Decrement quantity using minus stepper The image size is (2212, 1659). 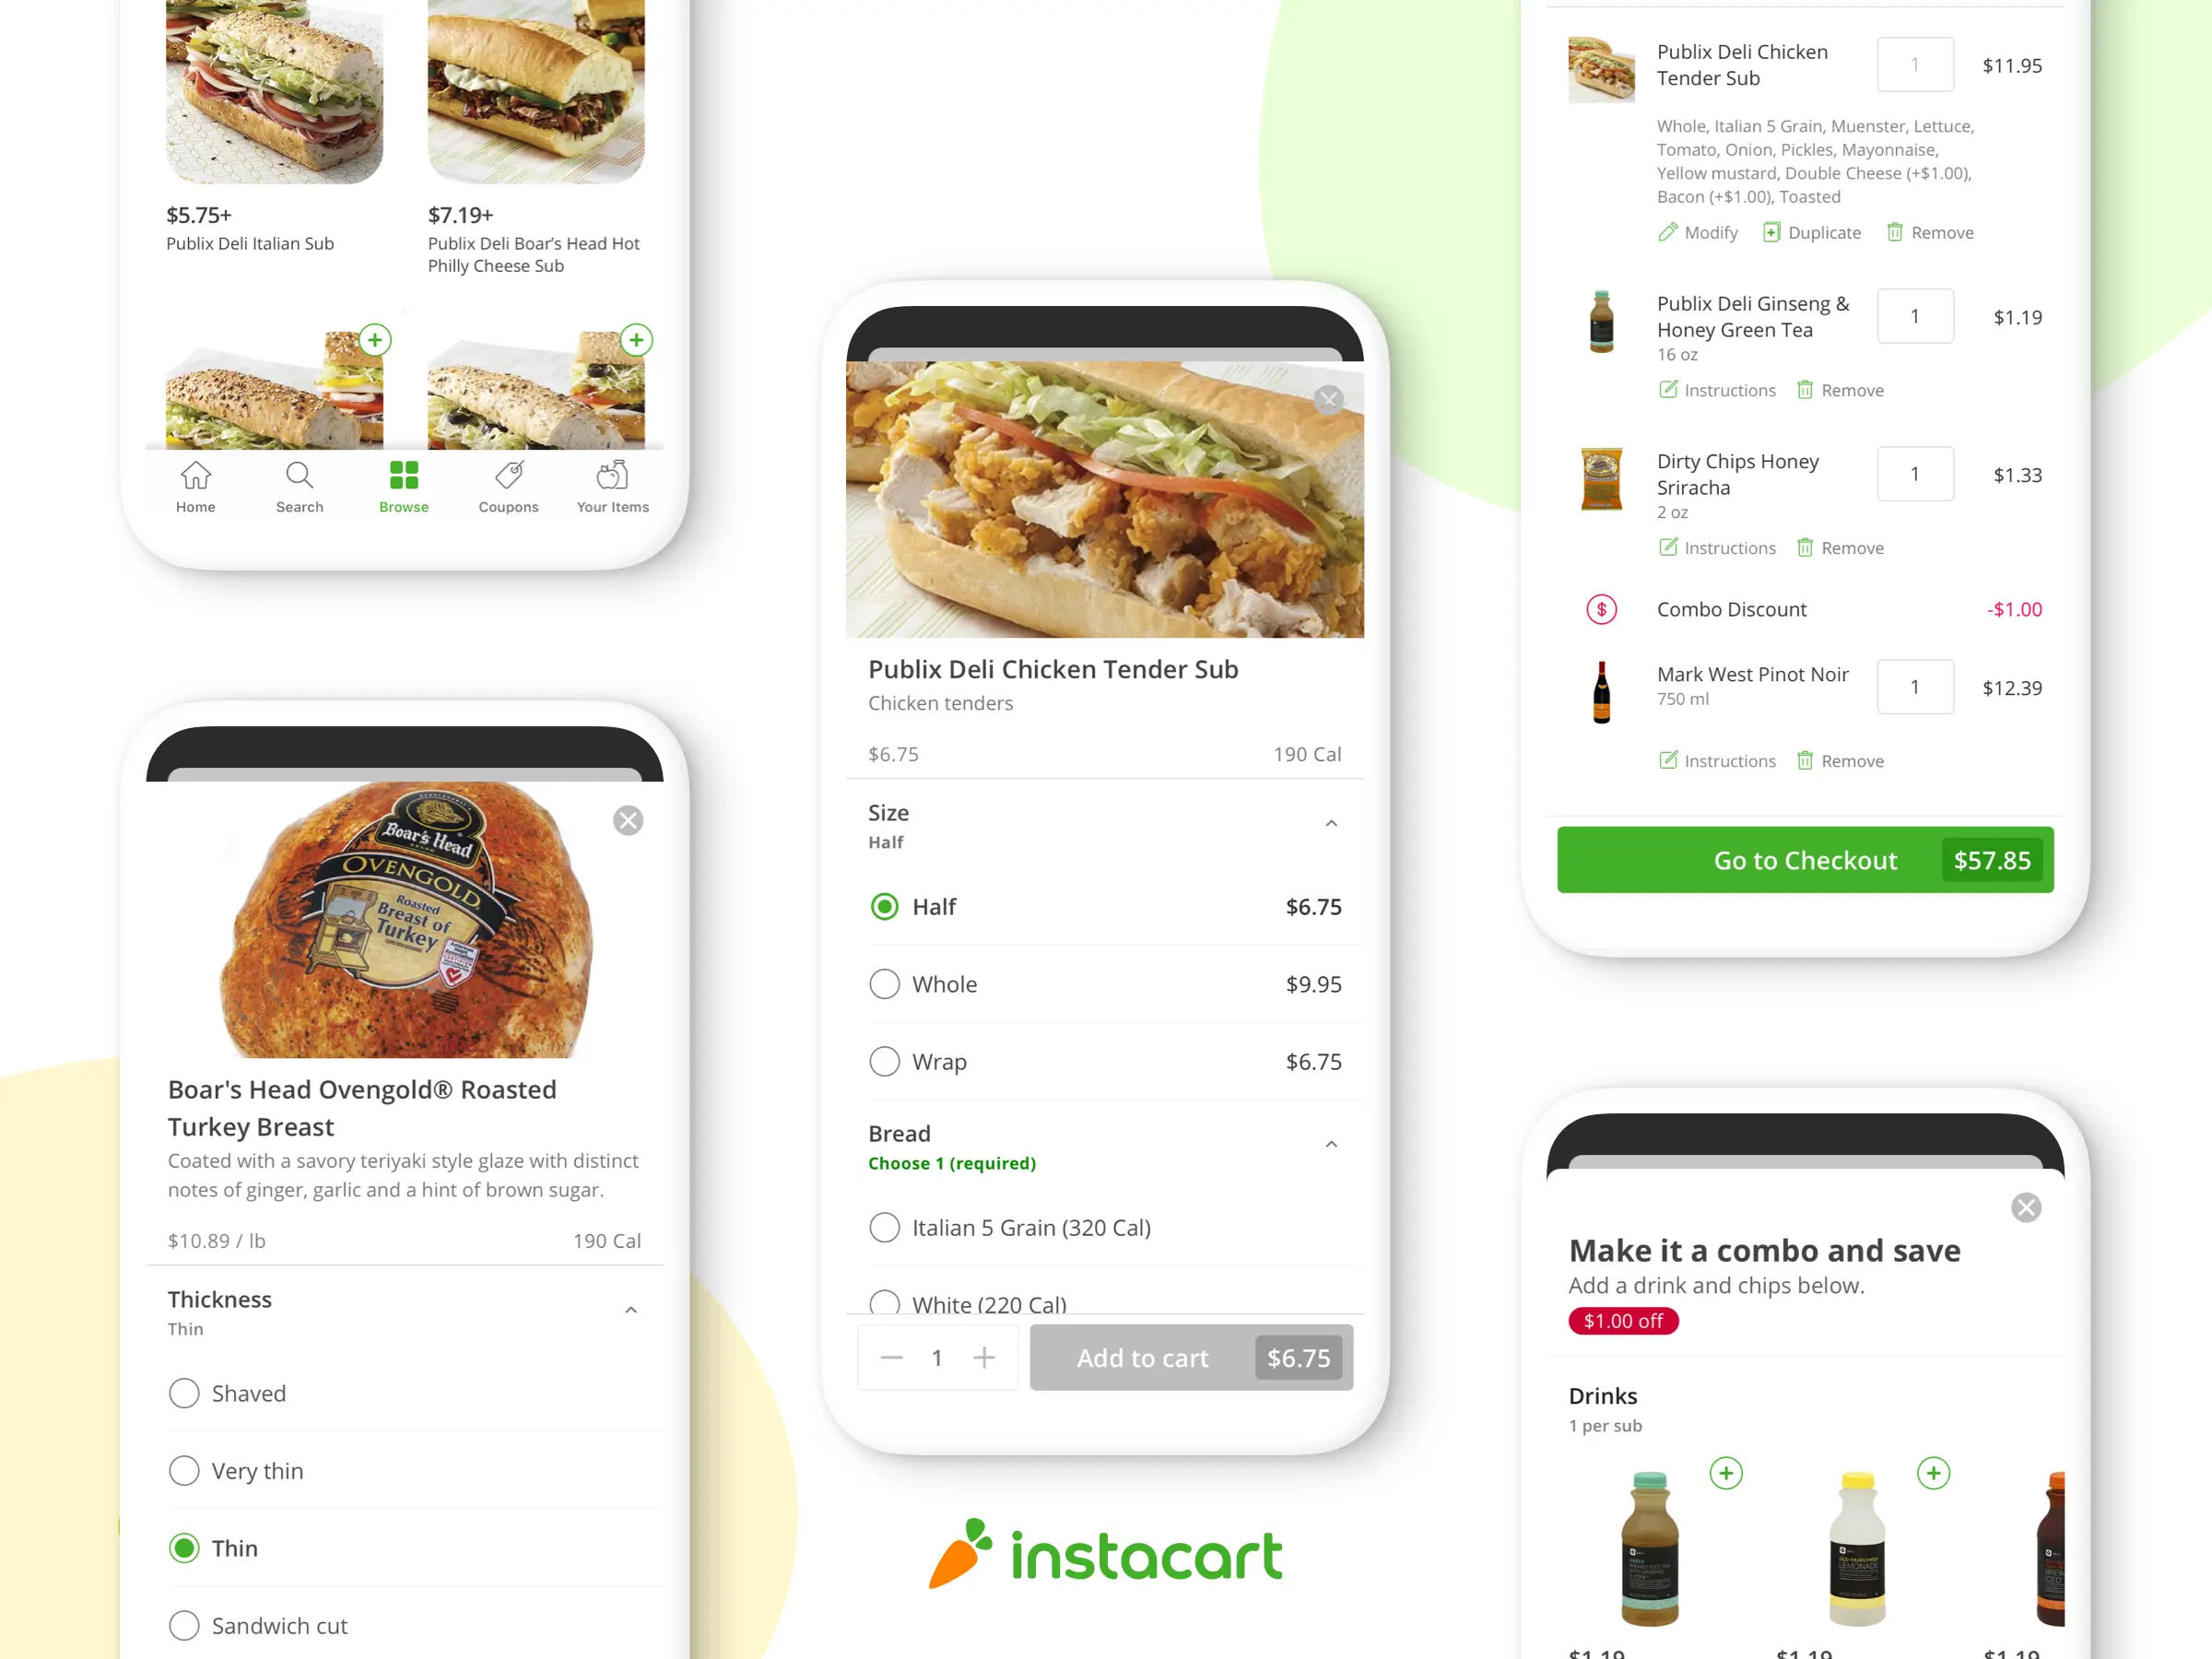coord(890,1358)
